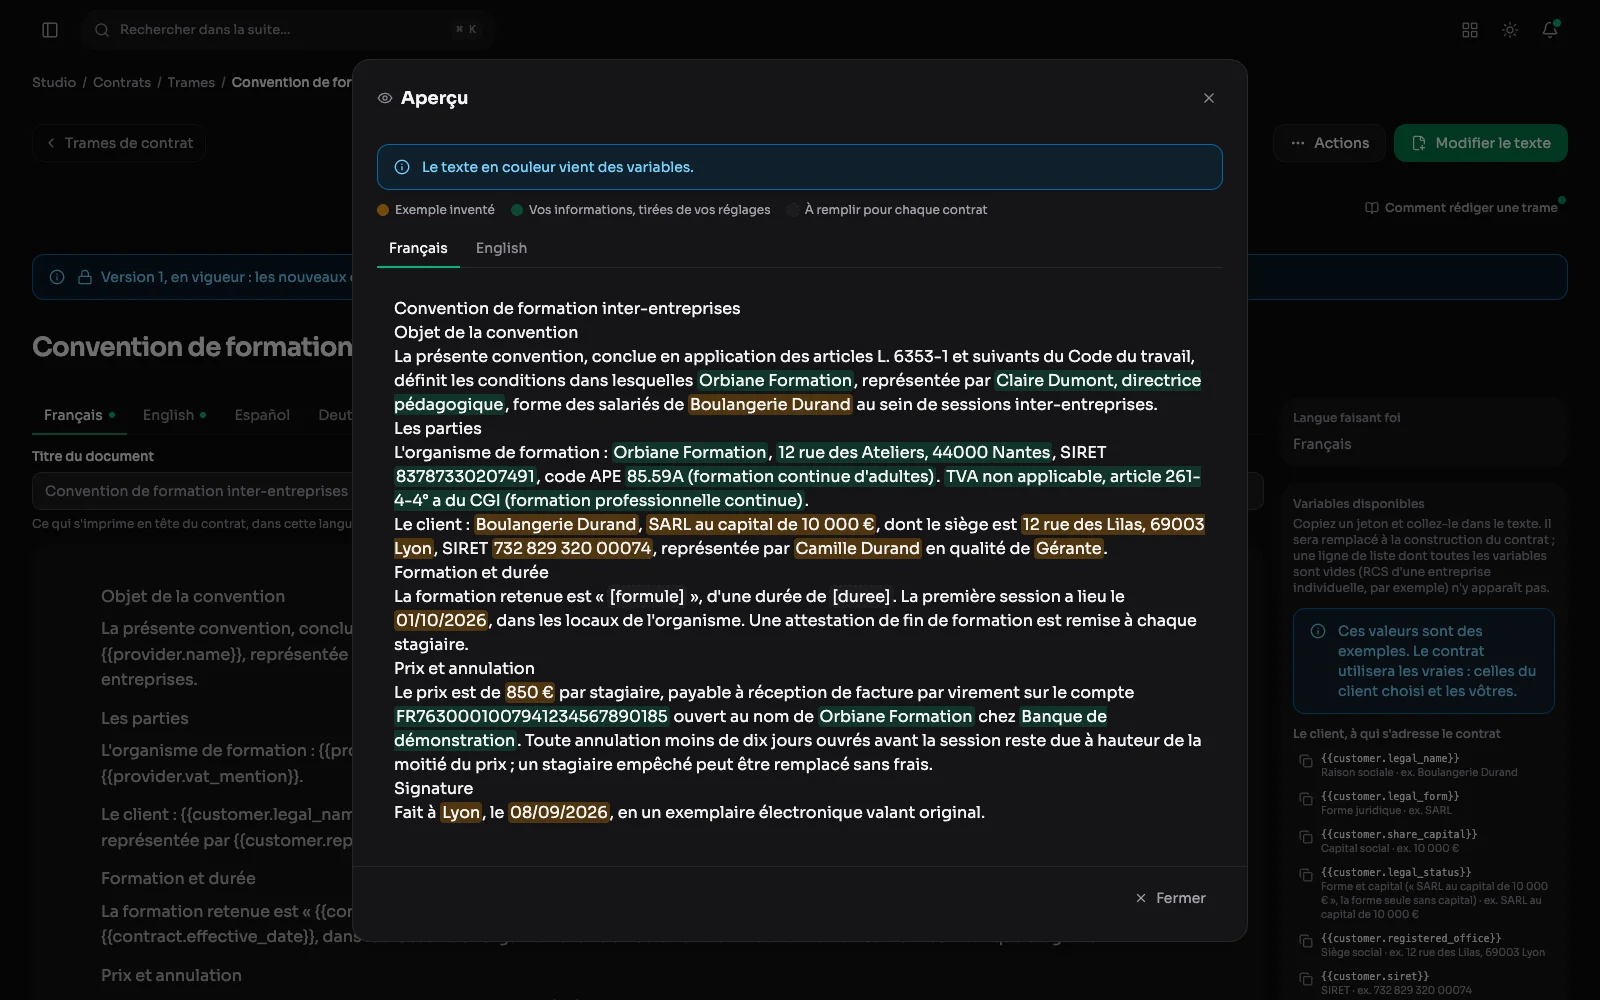Click the Langue faisant foi Français value
The width and height of the screenshot is (1600, 1000).
1322,444
